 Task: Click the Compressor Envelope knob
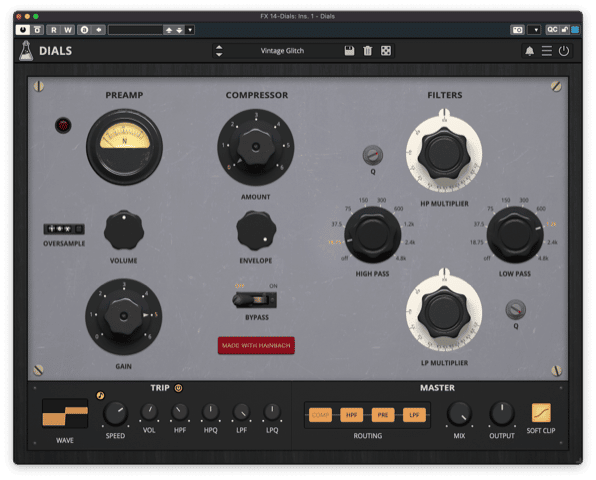[256, 230]
